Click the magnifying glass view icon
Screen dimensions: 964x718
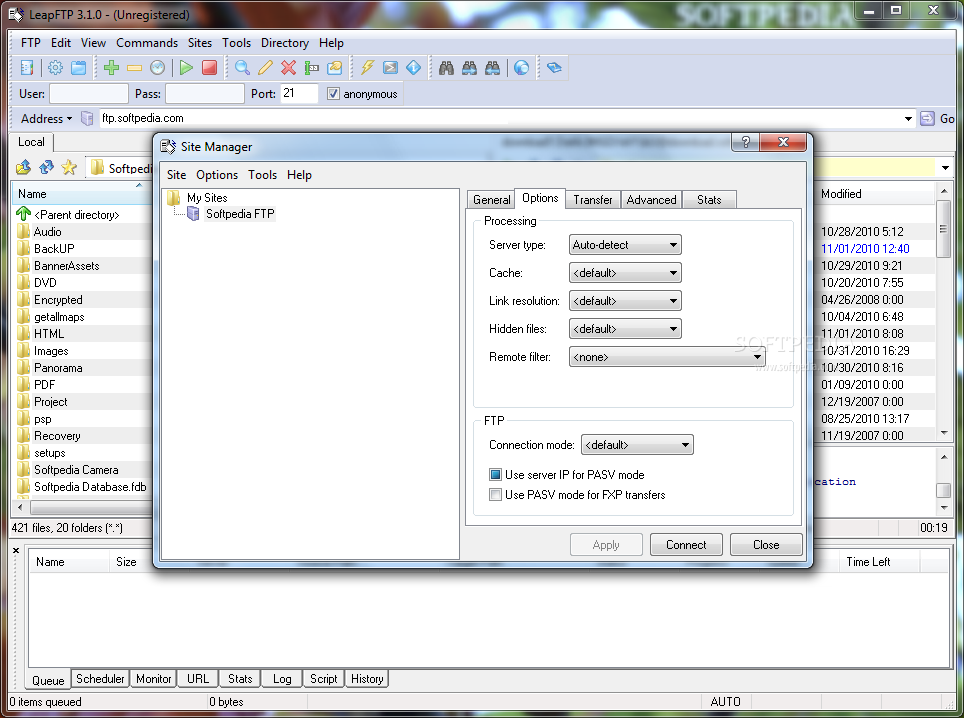click(x=242, y=68)
